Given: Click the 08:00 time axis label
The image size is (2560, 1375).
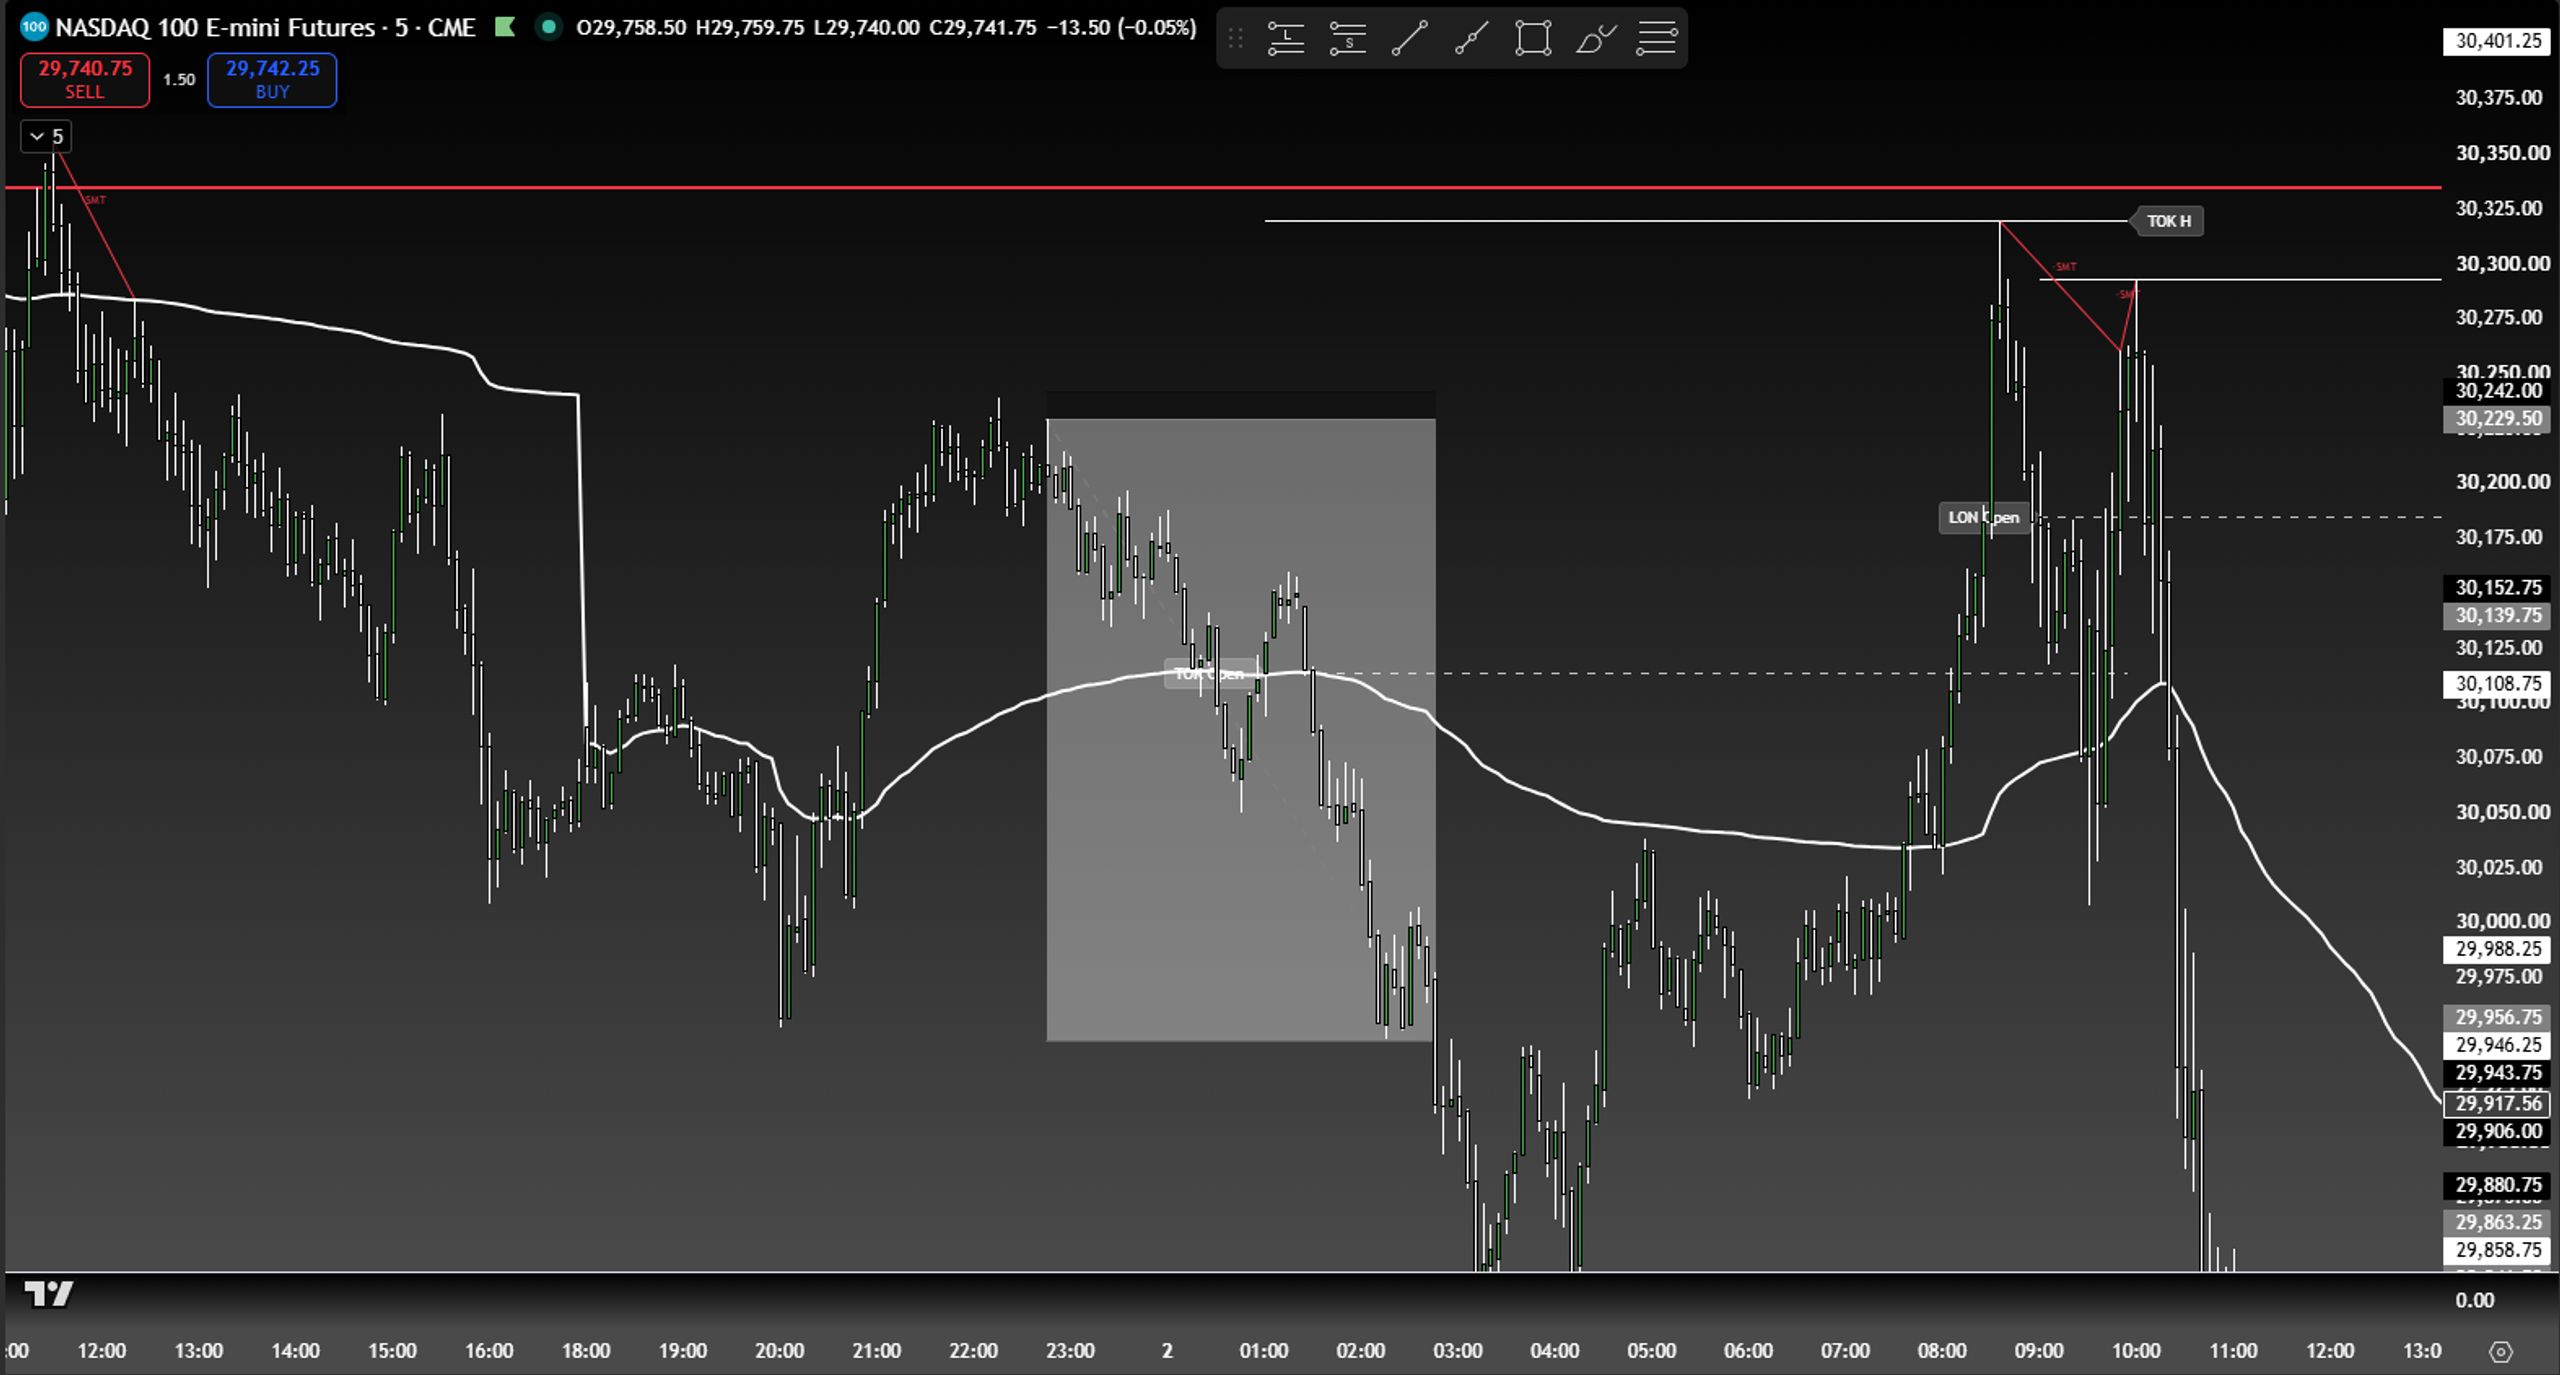Looking at the screenshot, I should click(1942, 1351).
